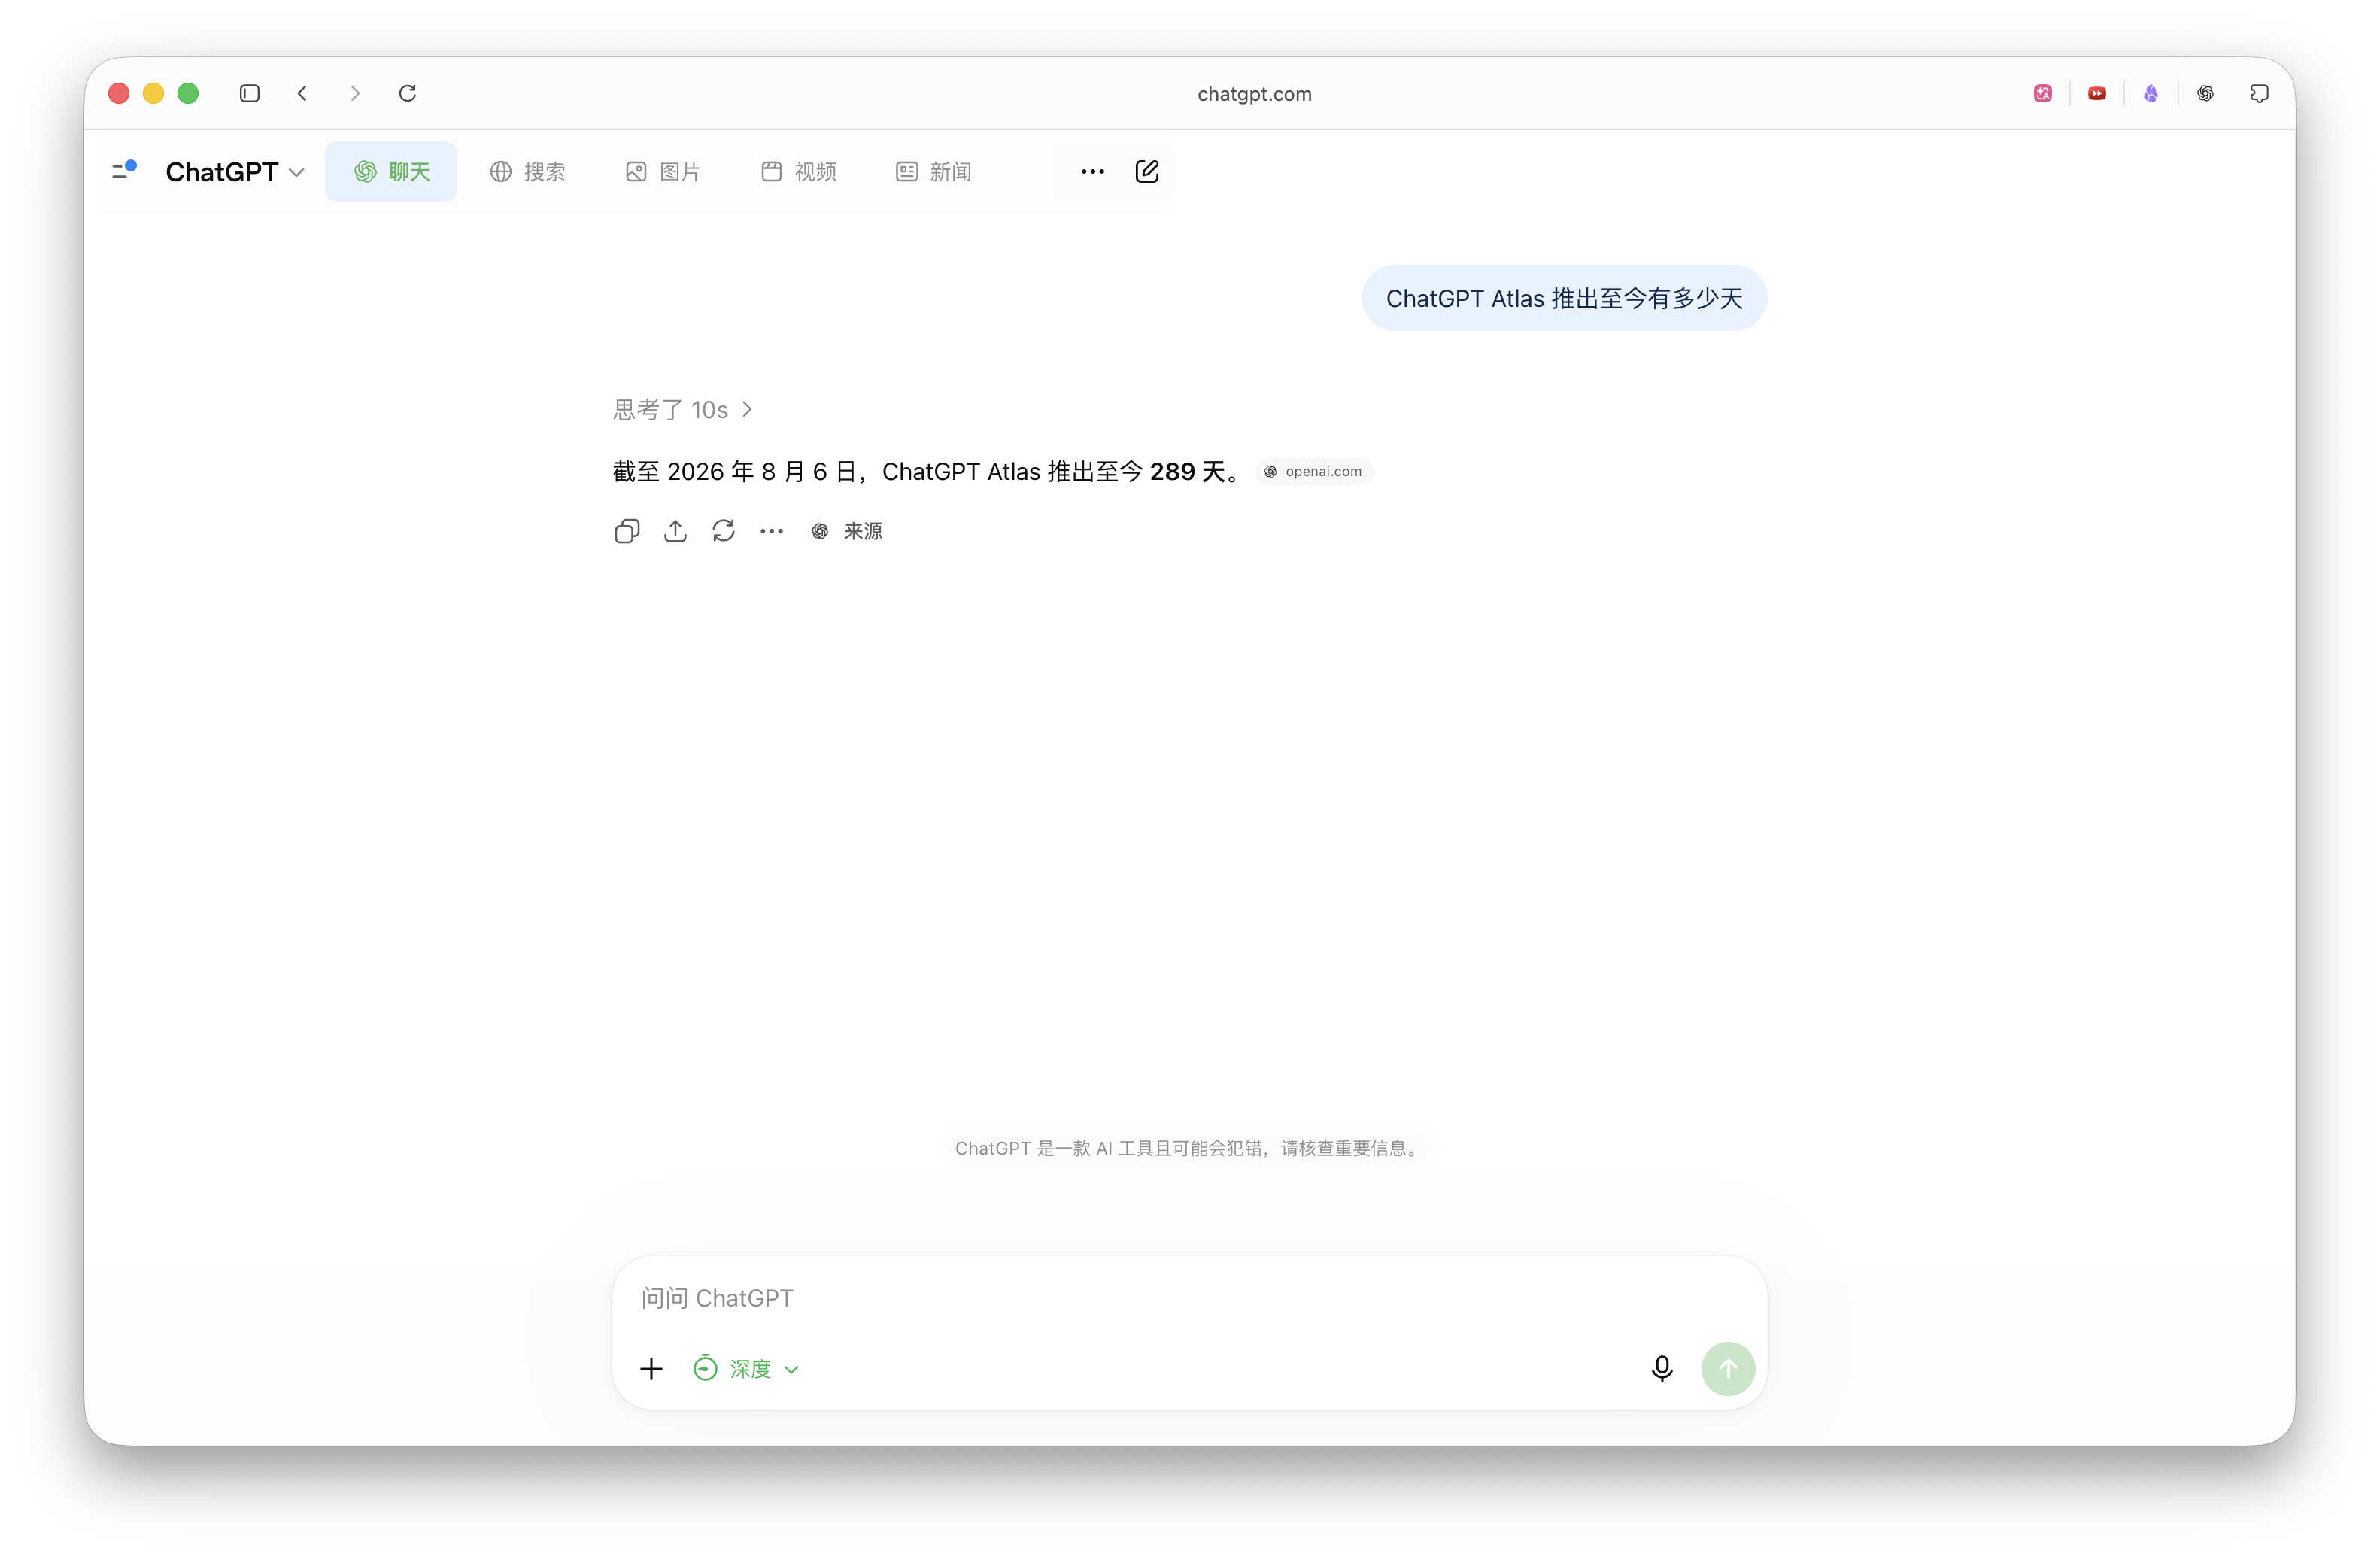2380x1557 pixels.
Task: Focus the 问问 ChatGPT input field
Action: 1189,1298
